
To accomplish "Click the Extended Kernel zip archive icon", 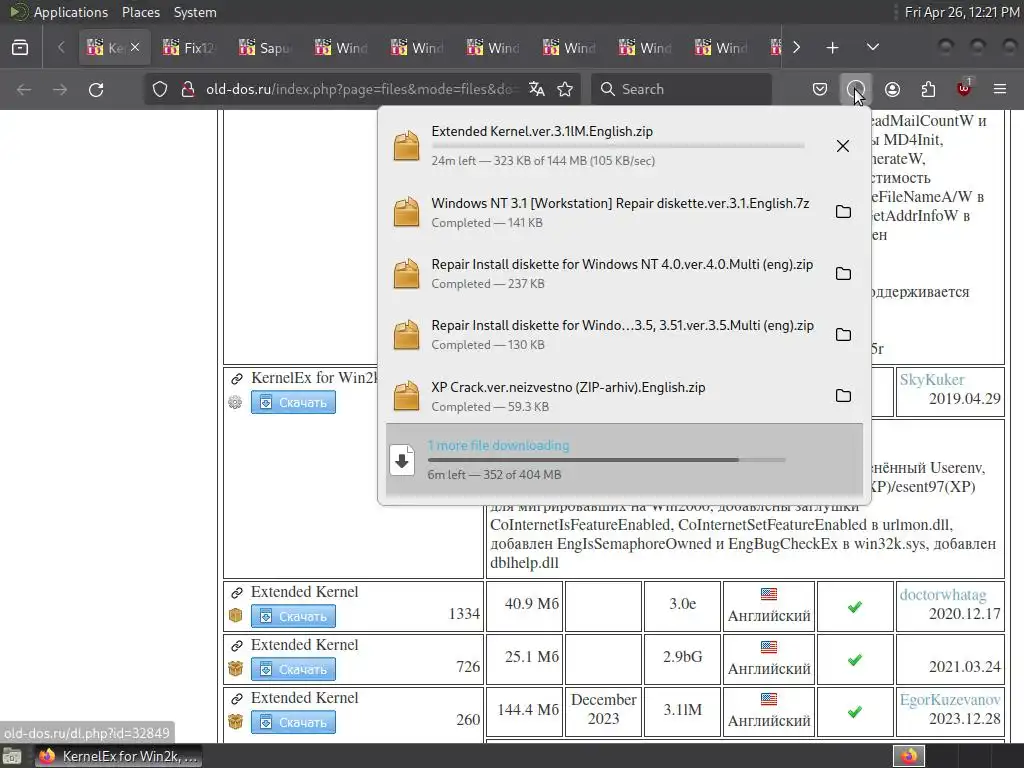I will click(x=406, y=146).
